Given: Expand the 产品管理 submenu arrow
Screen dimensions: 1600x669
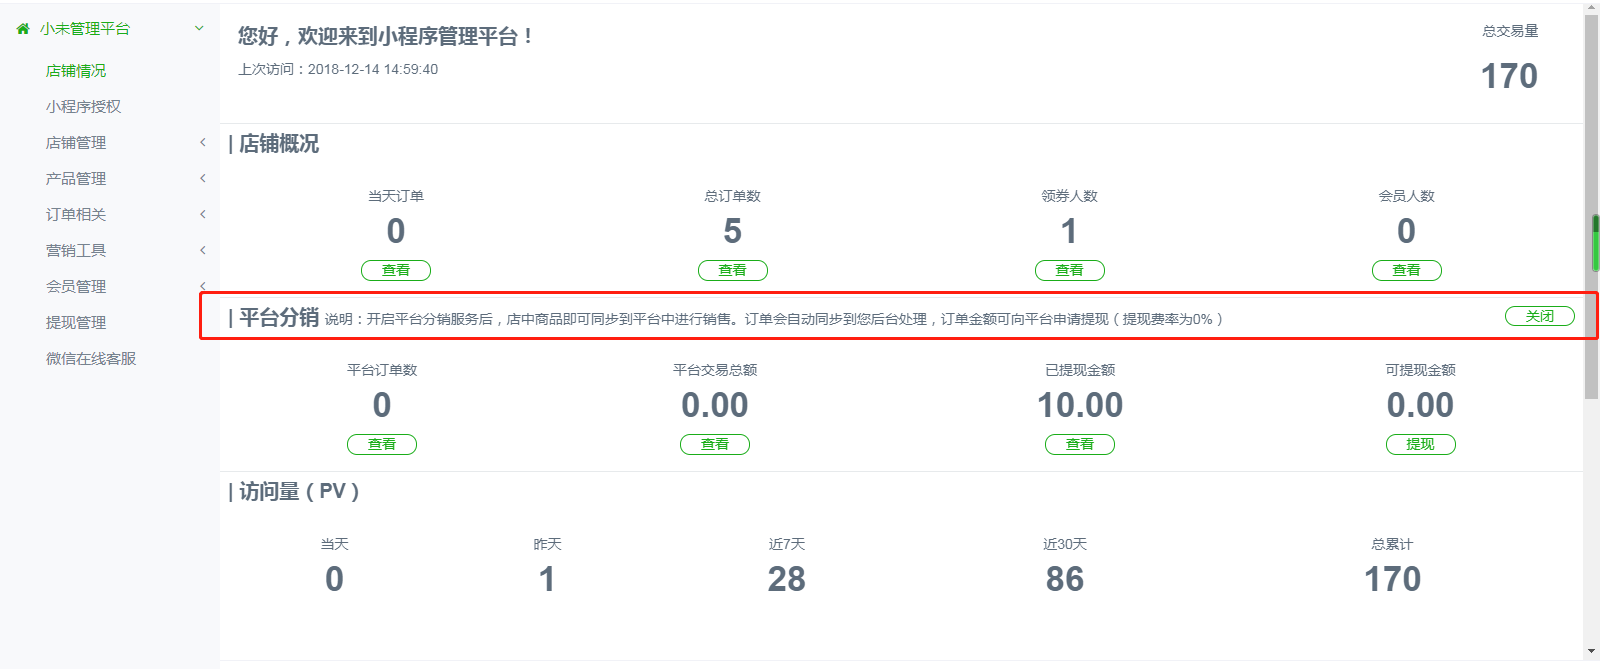Looking at the screenshot, I should 203,179.
